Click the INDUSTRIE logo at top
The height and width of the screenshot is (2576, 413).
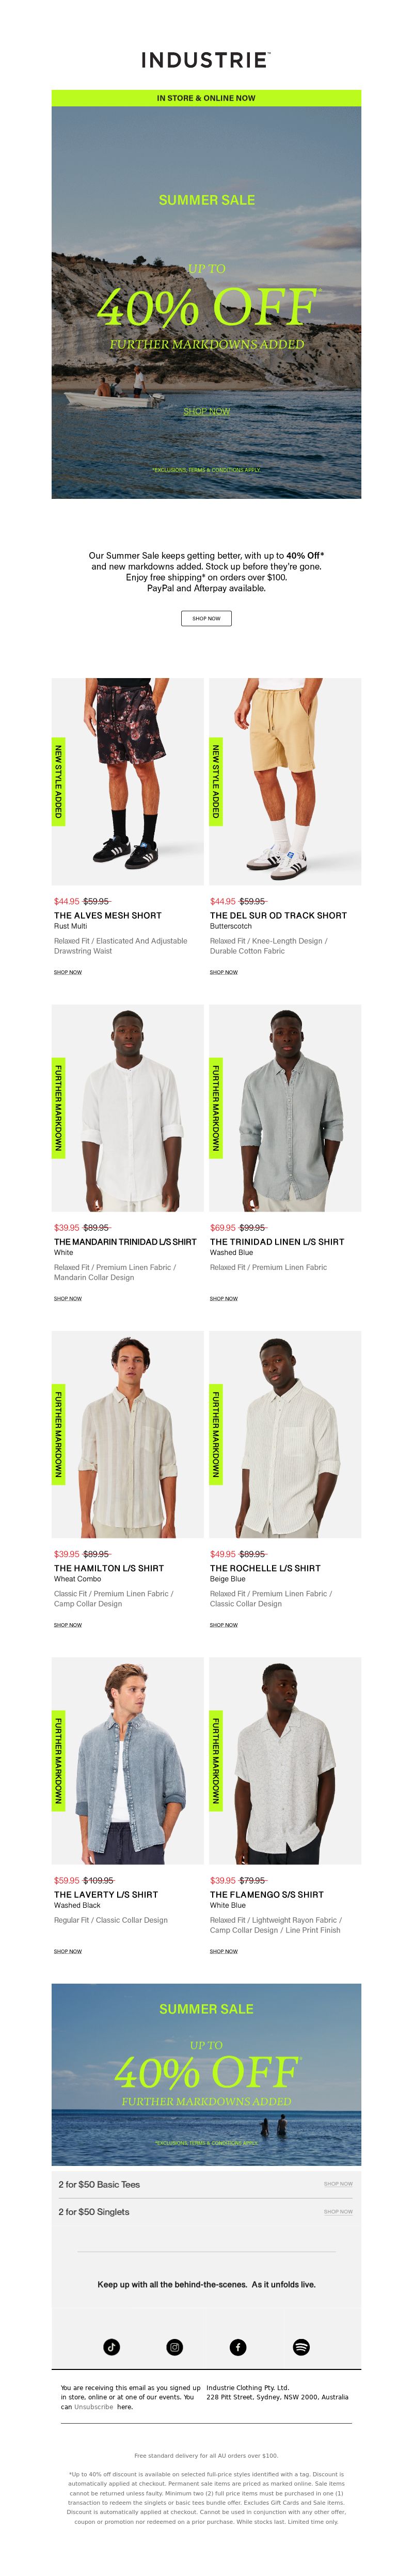pyautogui.click(x=206, y=60)
